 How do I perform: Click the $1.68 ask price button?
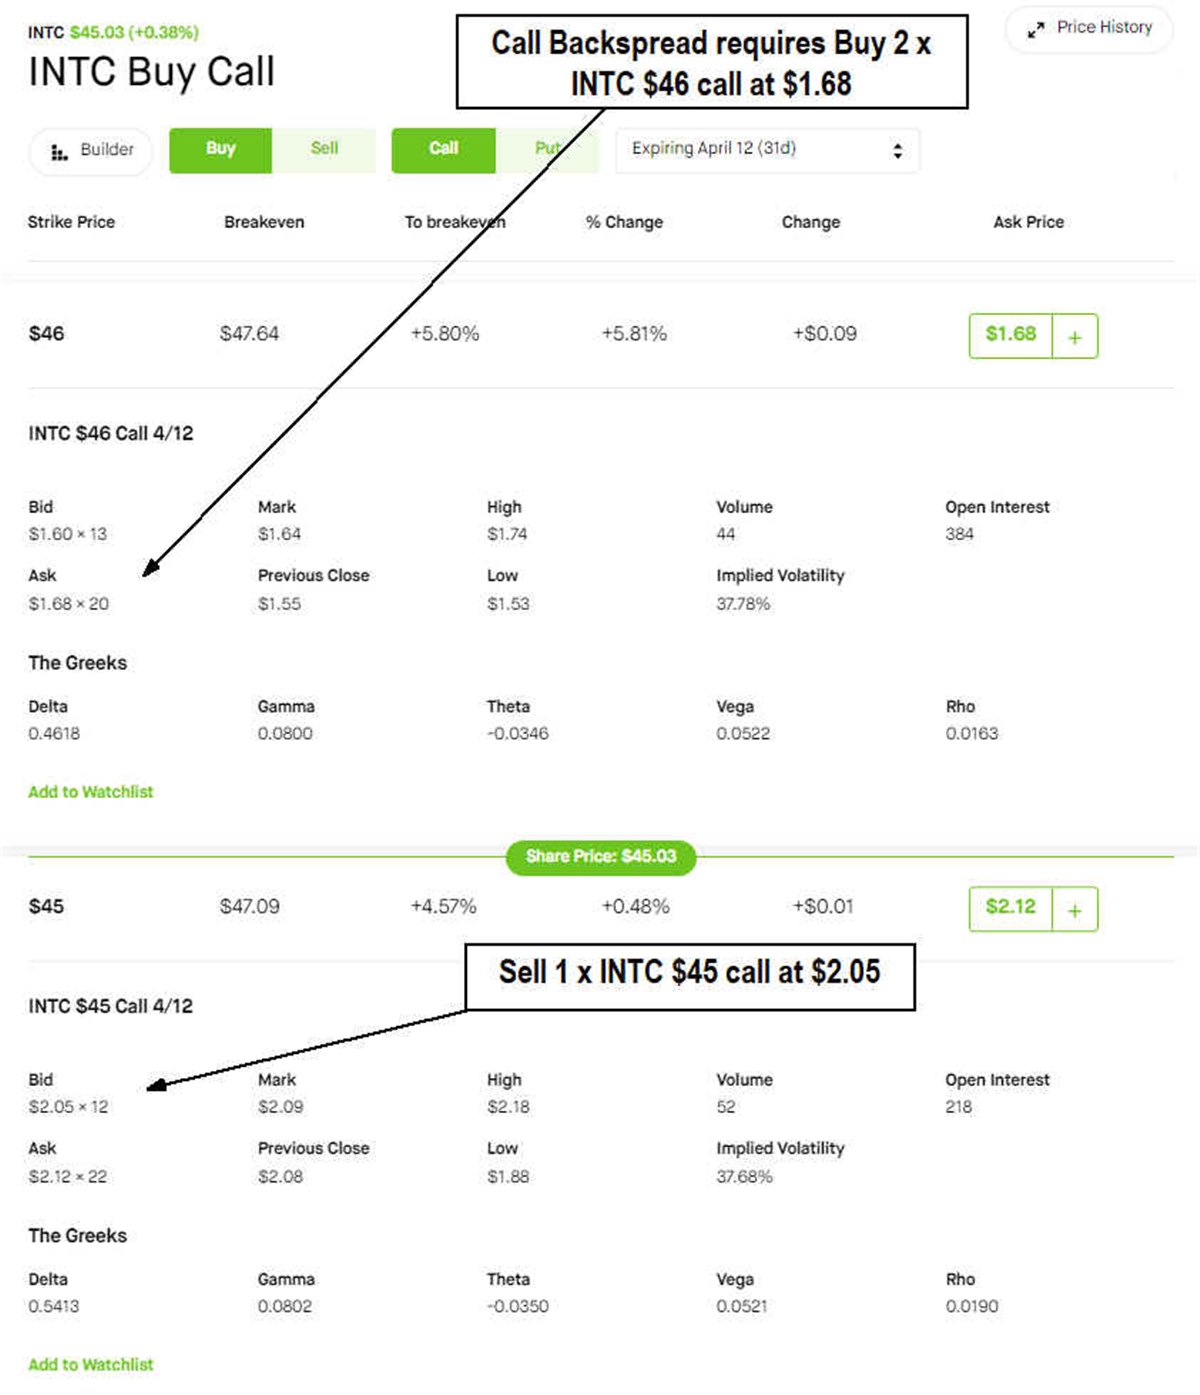[1010, 335]
